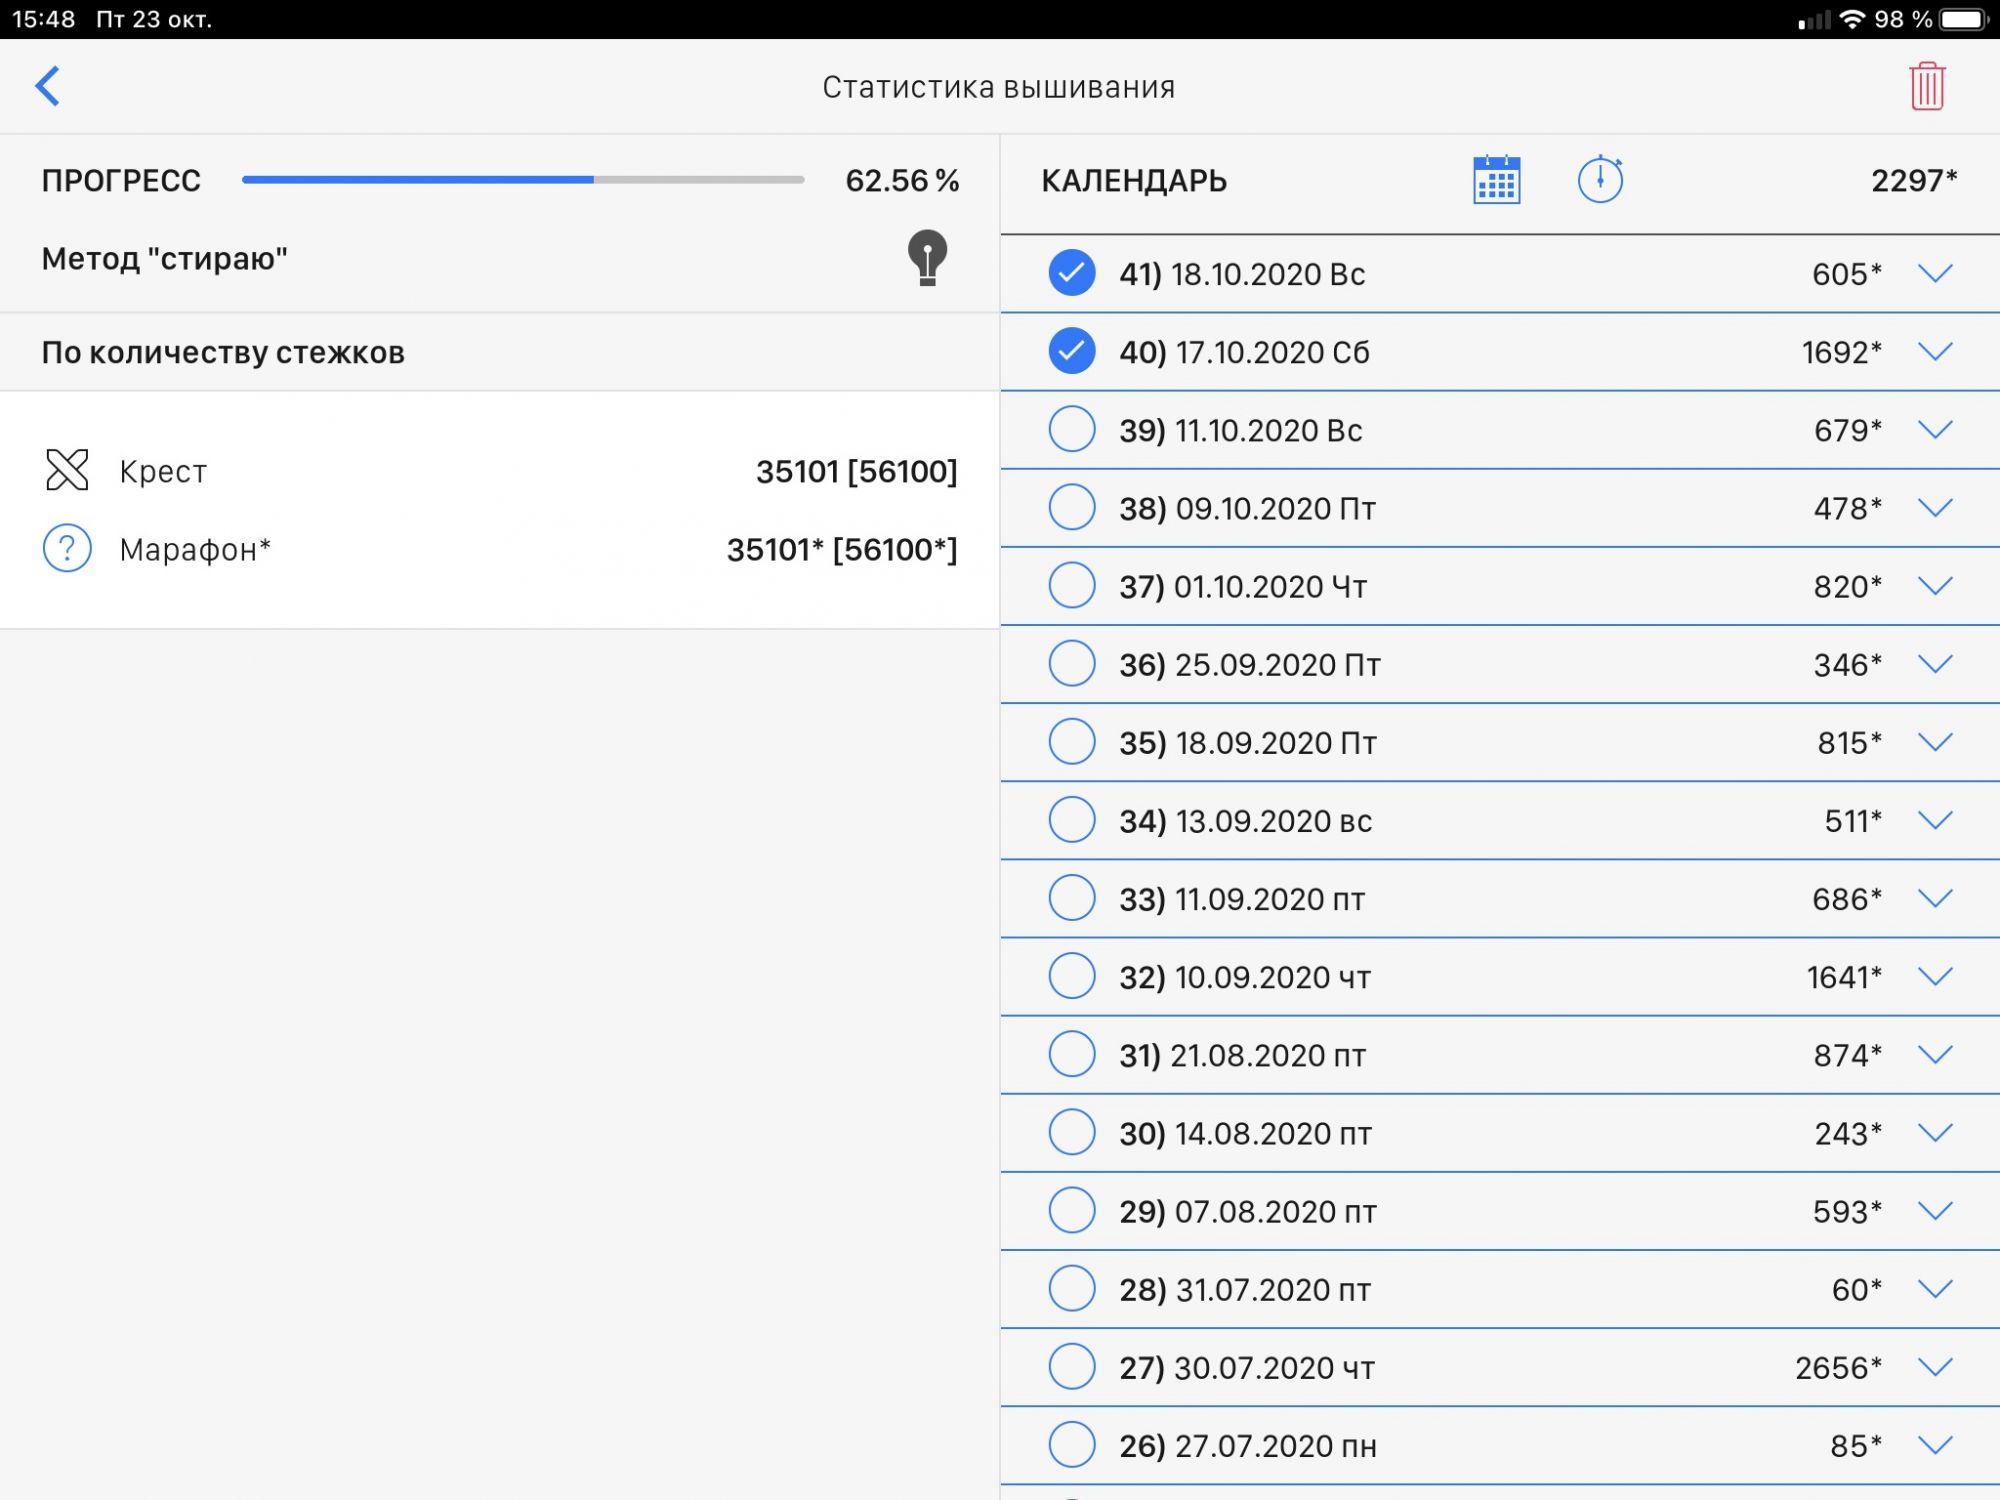Open the calendar grid view icon
The height and width of the screenshot is (1500, 2000).
pyautogui.click(x=1496, y=180)
